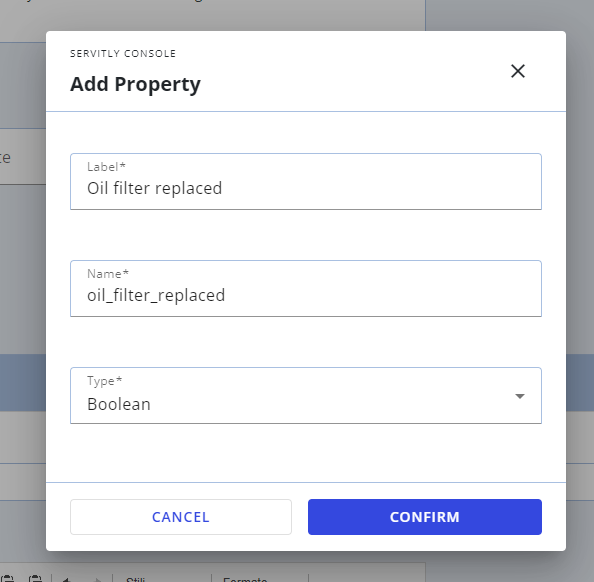Click the second paste icon in background toolbar
Viewport: 594px width, 582px height.
(x=36, y=579)
